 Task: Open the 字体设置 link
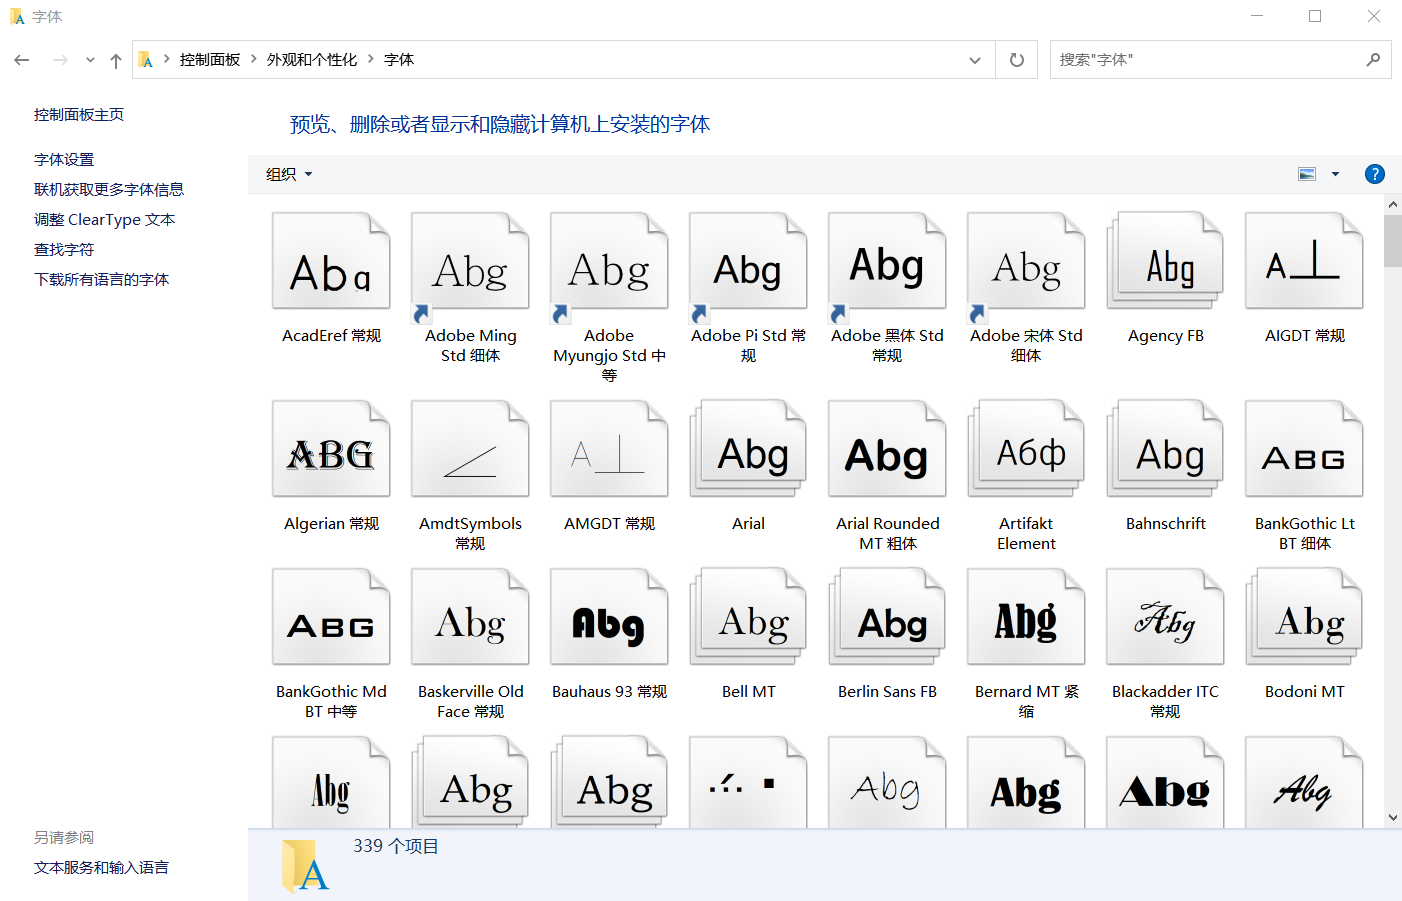click(64, 160)
